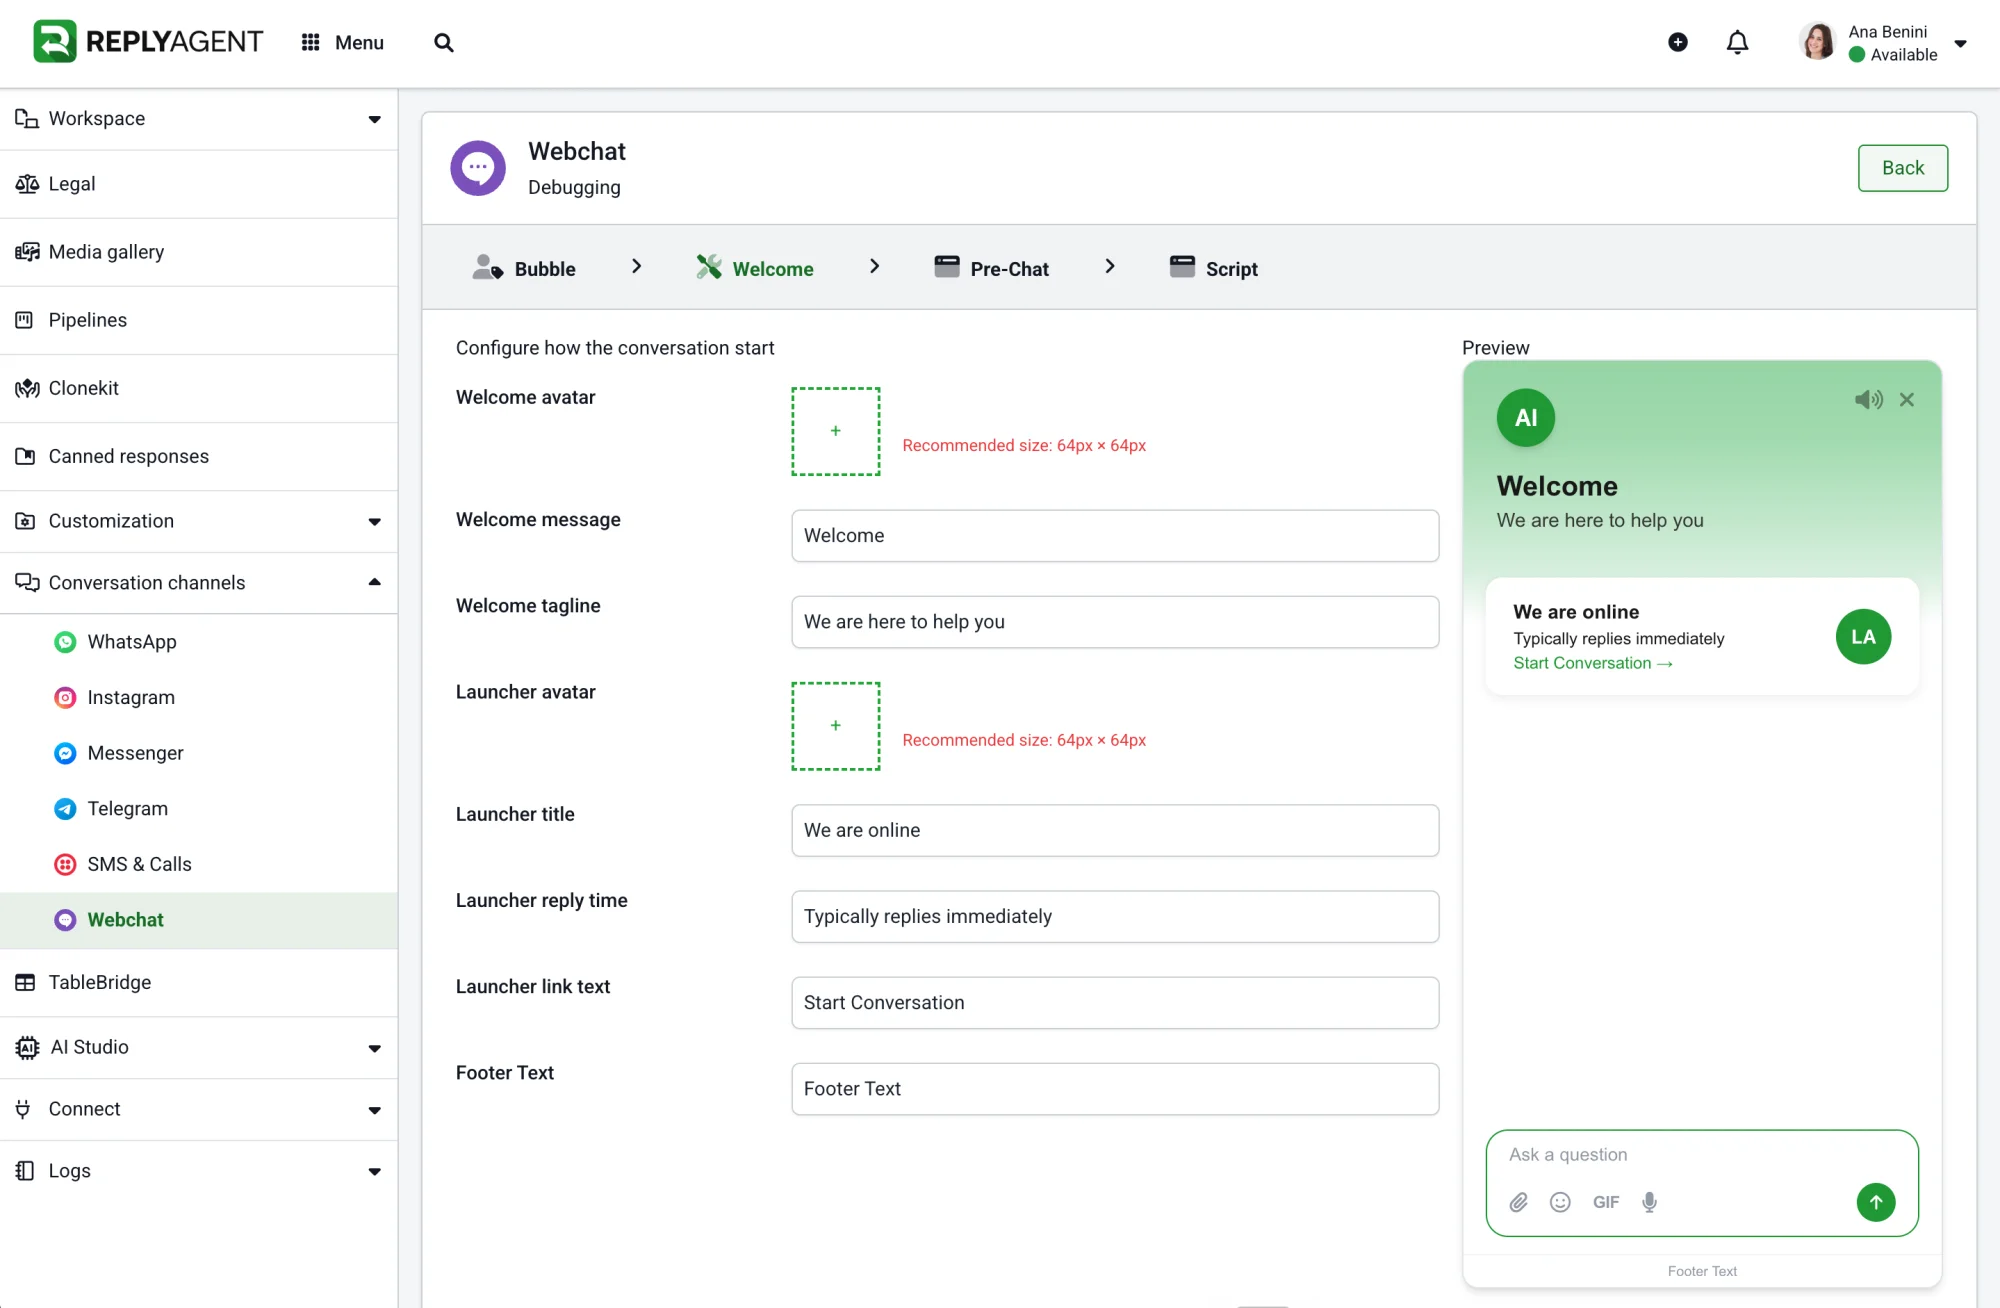Click the "Available" status text
Screen dimensions: 2000x1308
1904,55
